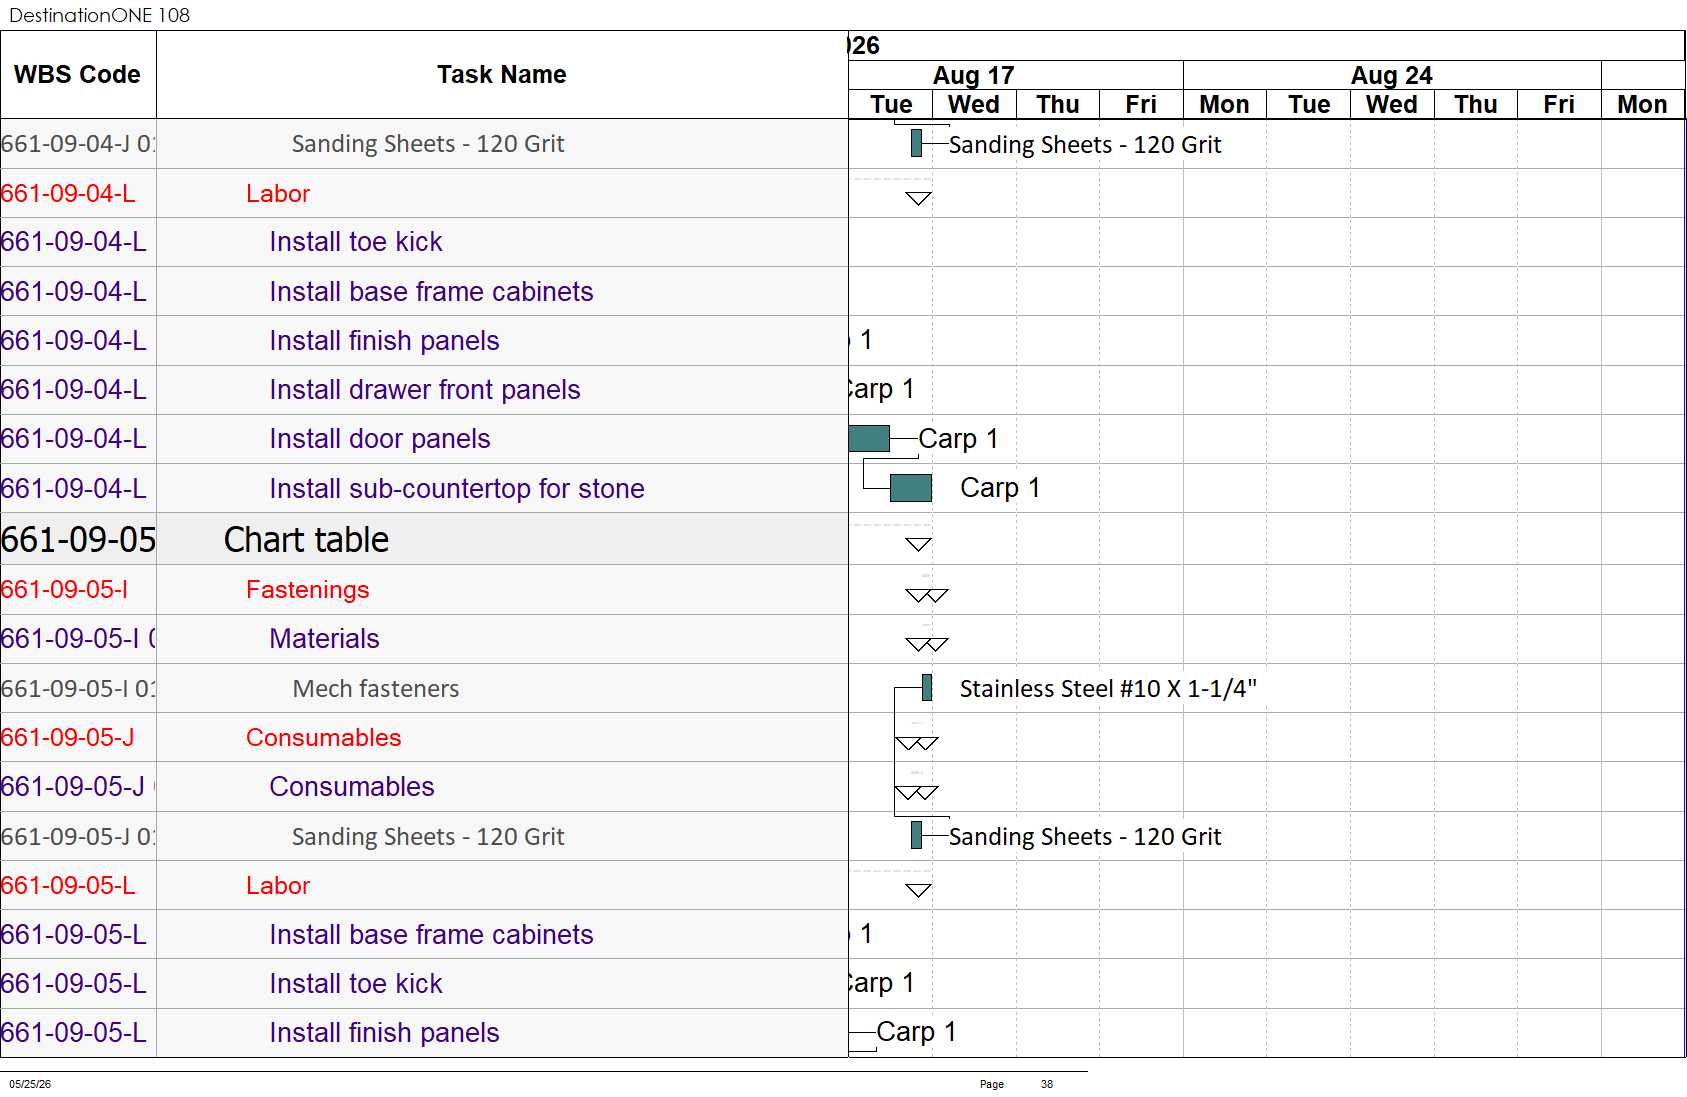The image size is (1687, 1097).
Task: Click the Install door panels Gantt bar
Action: point(869,438)
